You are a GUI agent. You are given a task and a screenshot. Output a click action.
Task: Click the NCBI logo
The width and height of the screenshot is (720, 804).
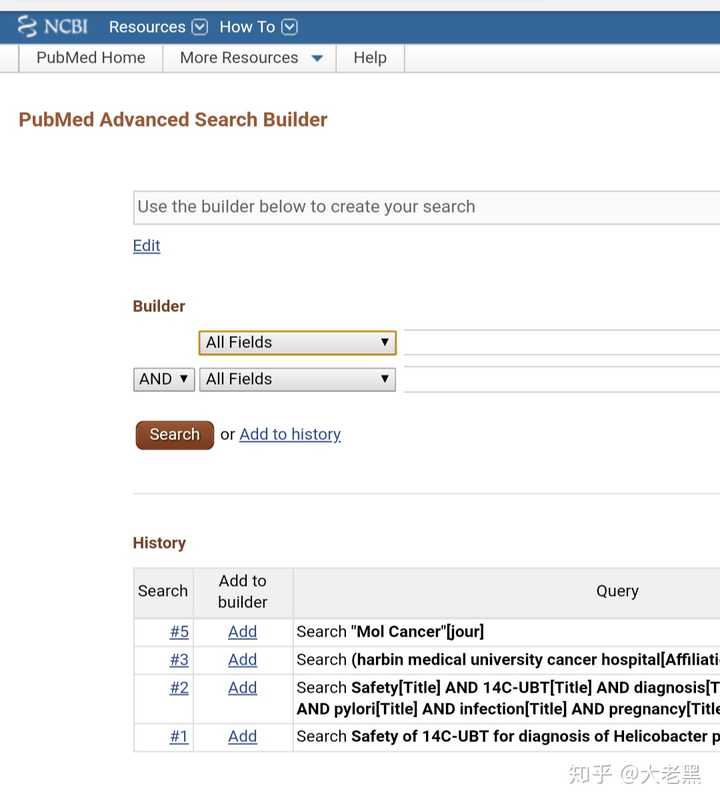pyautogui.click(x=52, y=26)
